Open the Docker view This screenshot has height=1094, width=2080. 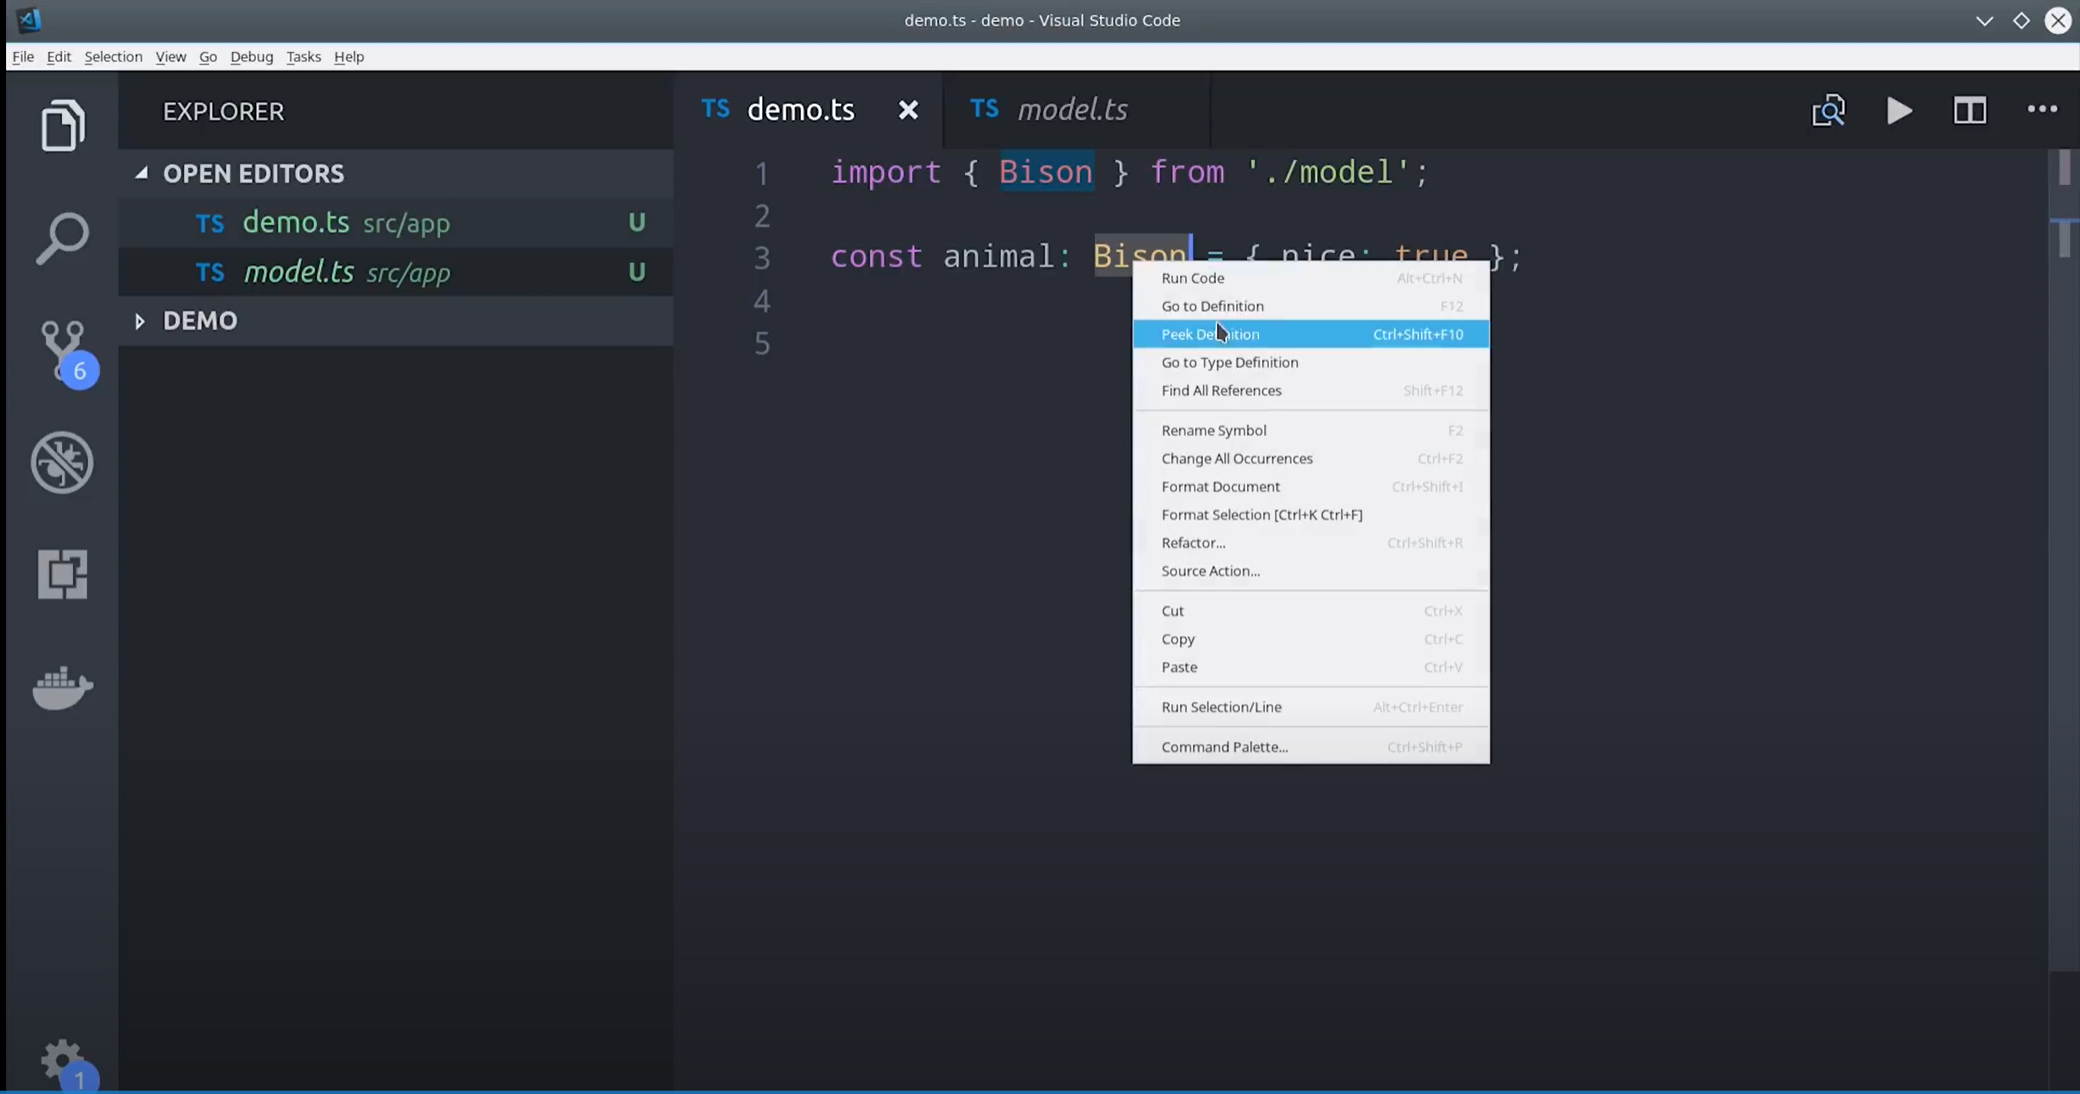[x=62, y=687]
